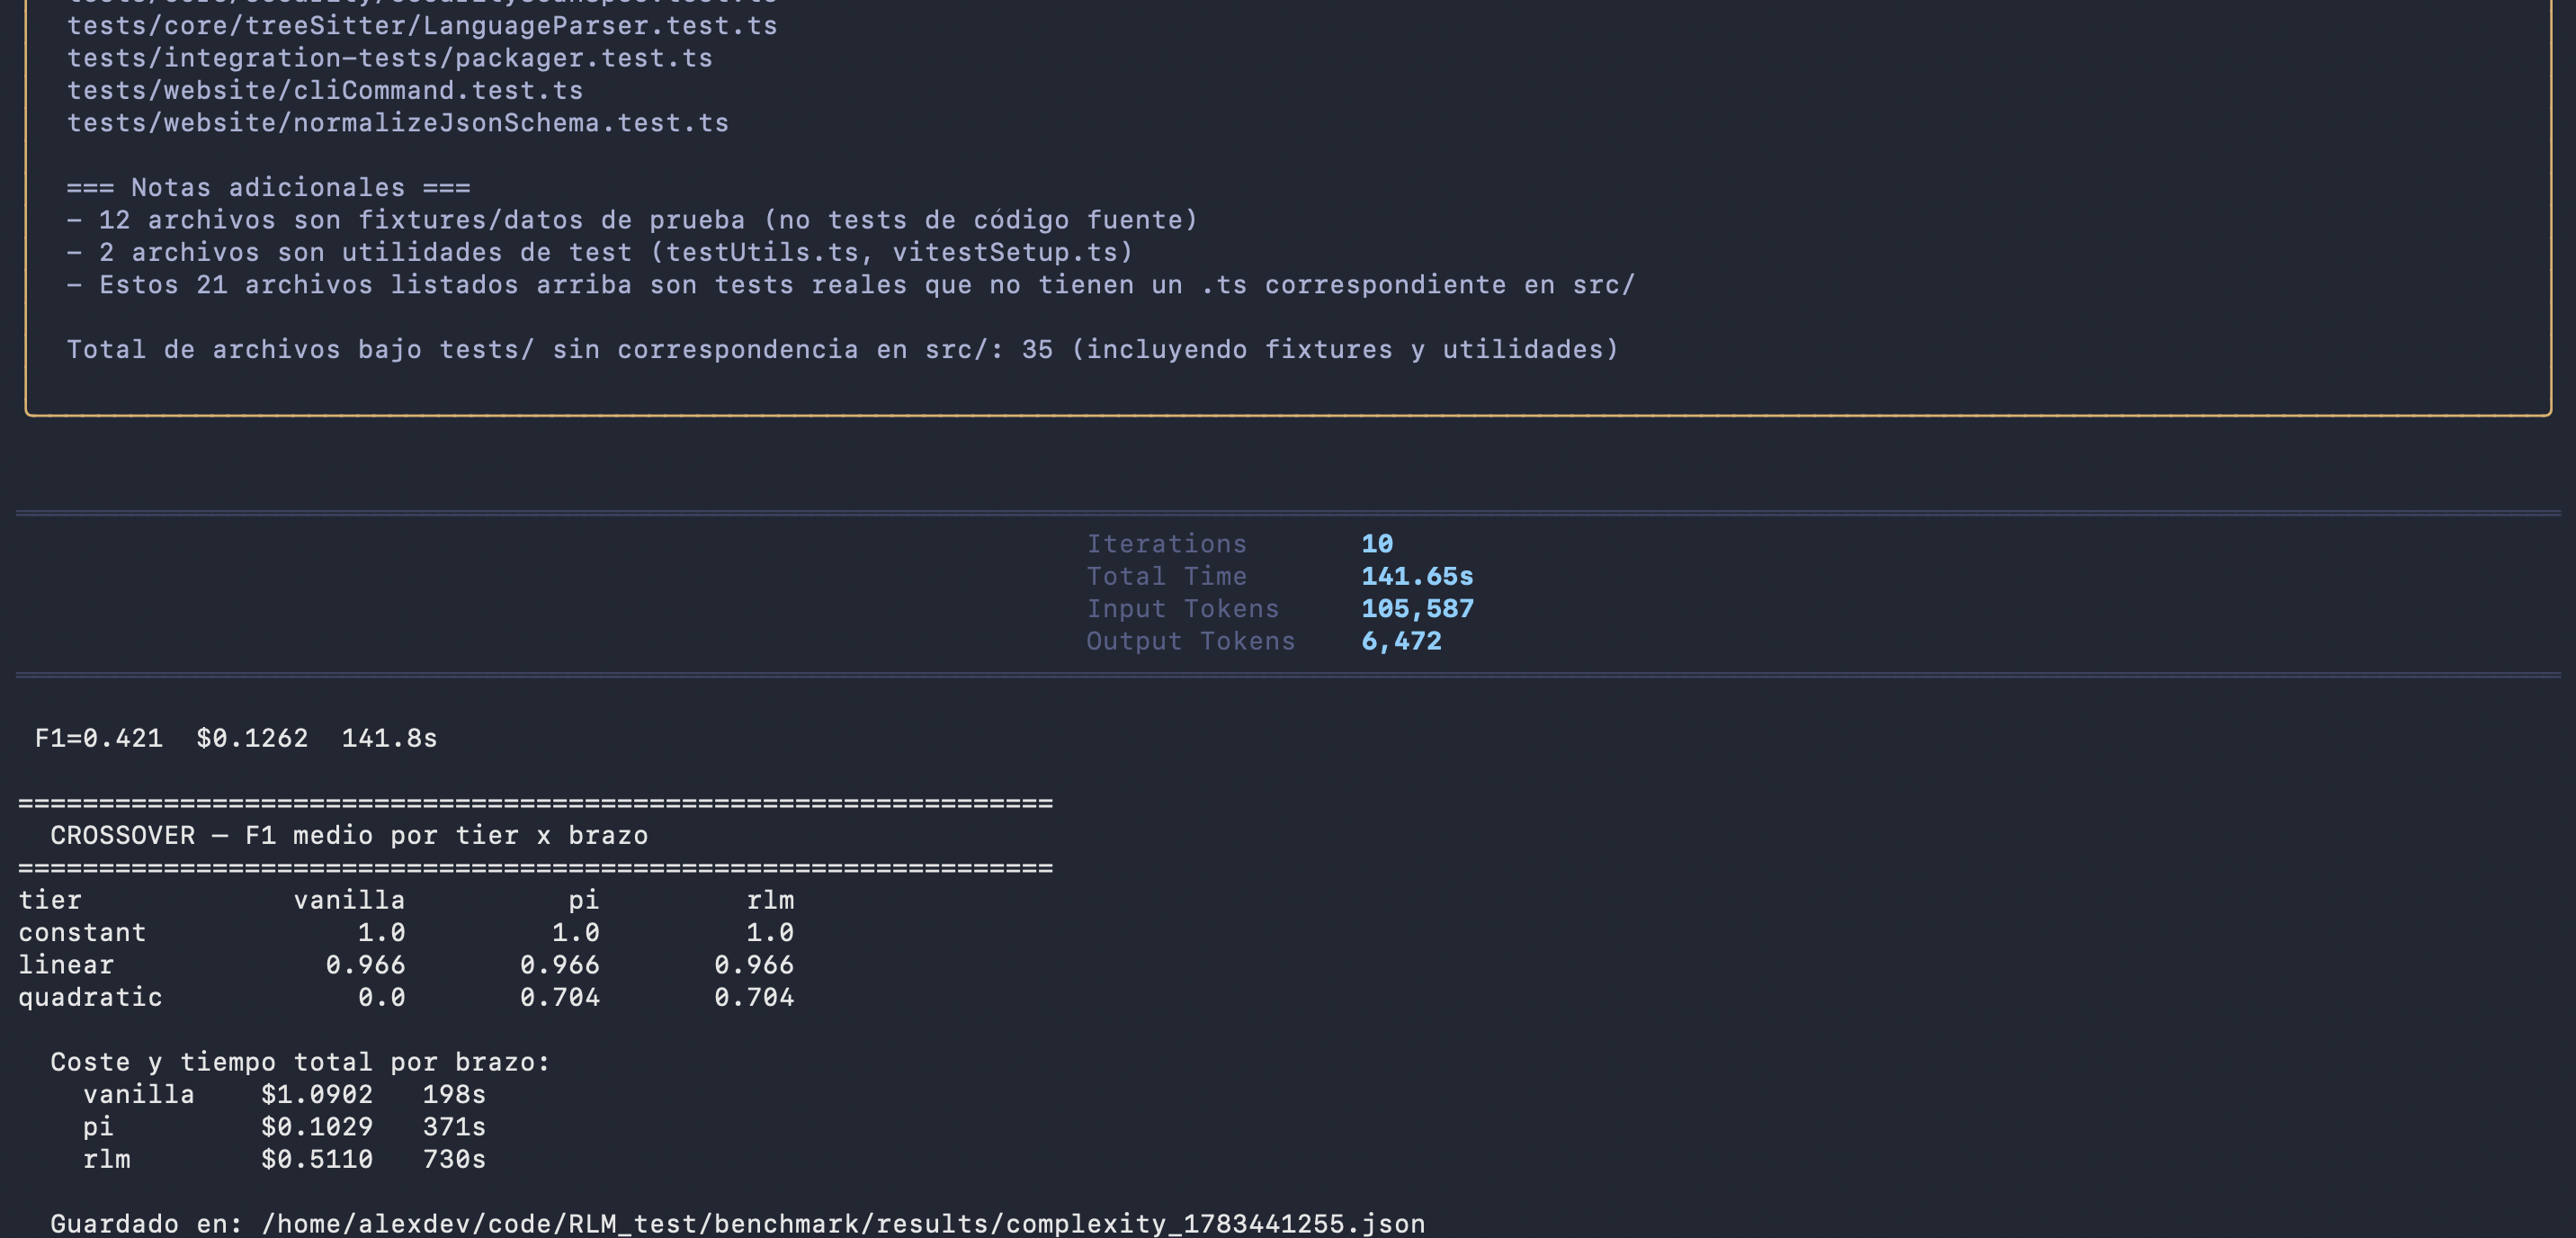The width and height of the screenshot is (2576, 1238).
Task: Click the 'quadratic' row label
Action: 90,998
